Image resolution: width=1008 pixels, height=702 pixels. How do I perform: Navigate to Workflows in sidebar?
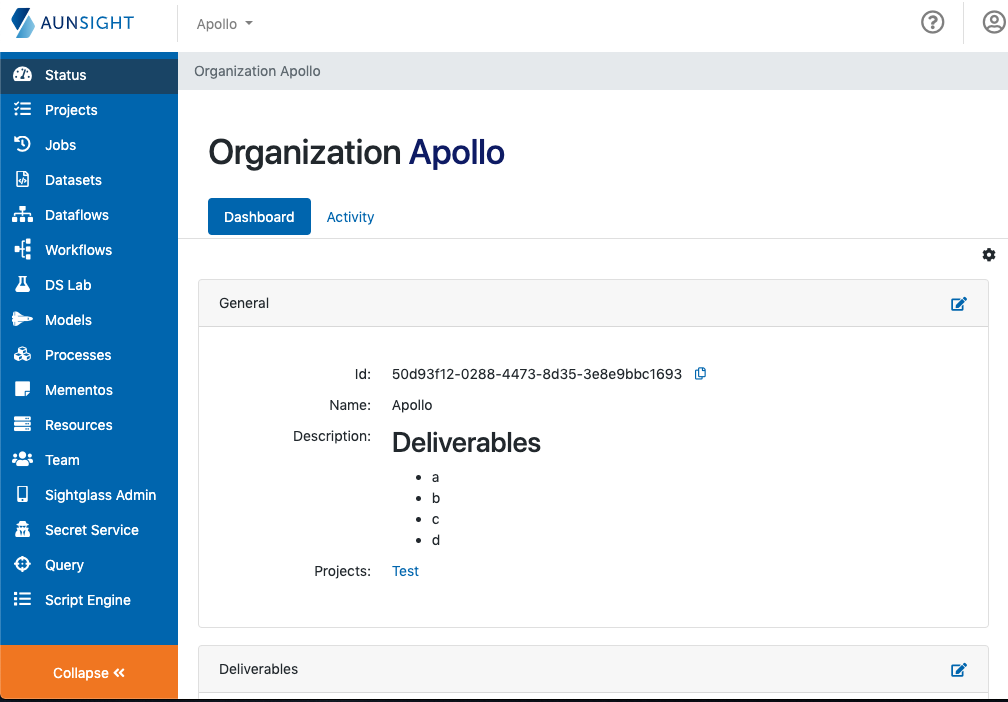(78, 250)
